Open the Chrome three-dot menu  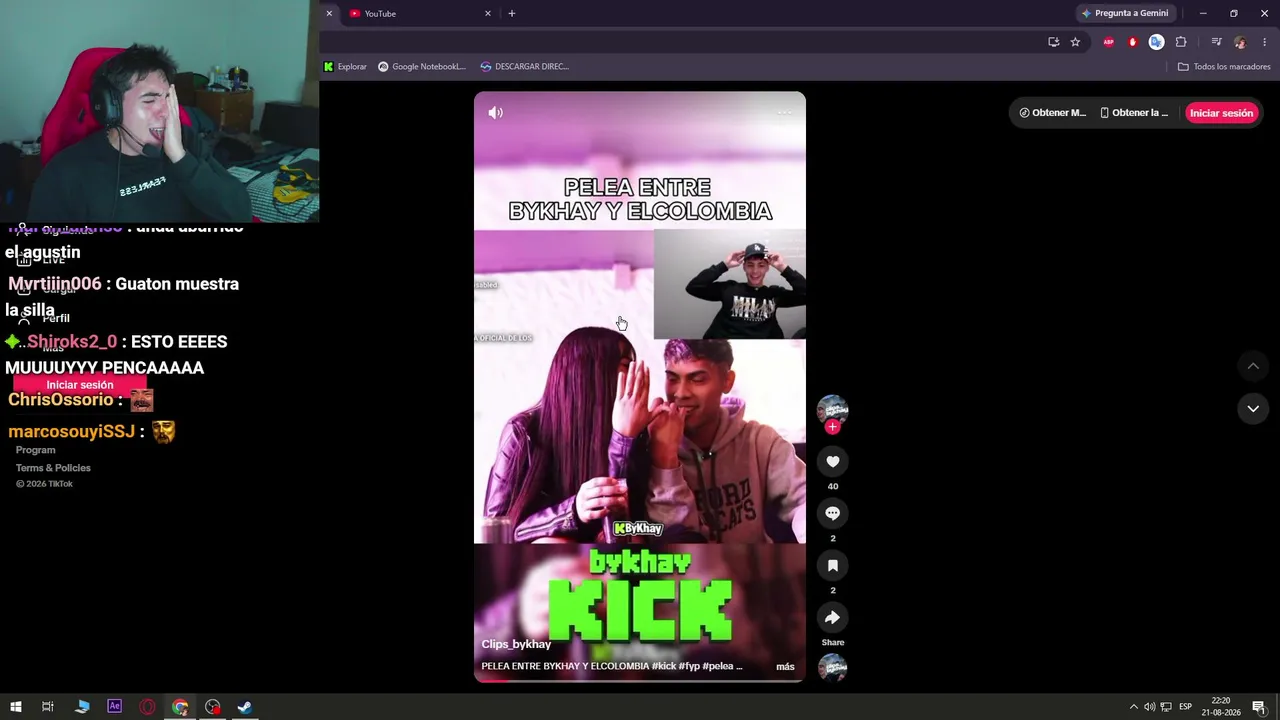coord(1264,42)
